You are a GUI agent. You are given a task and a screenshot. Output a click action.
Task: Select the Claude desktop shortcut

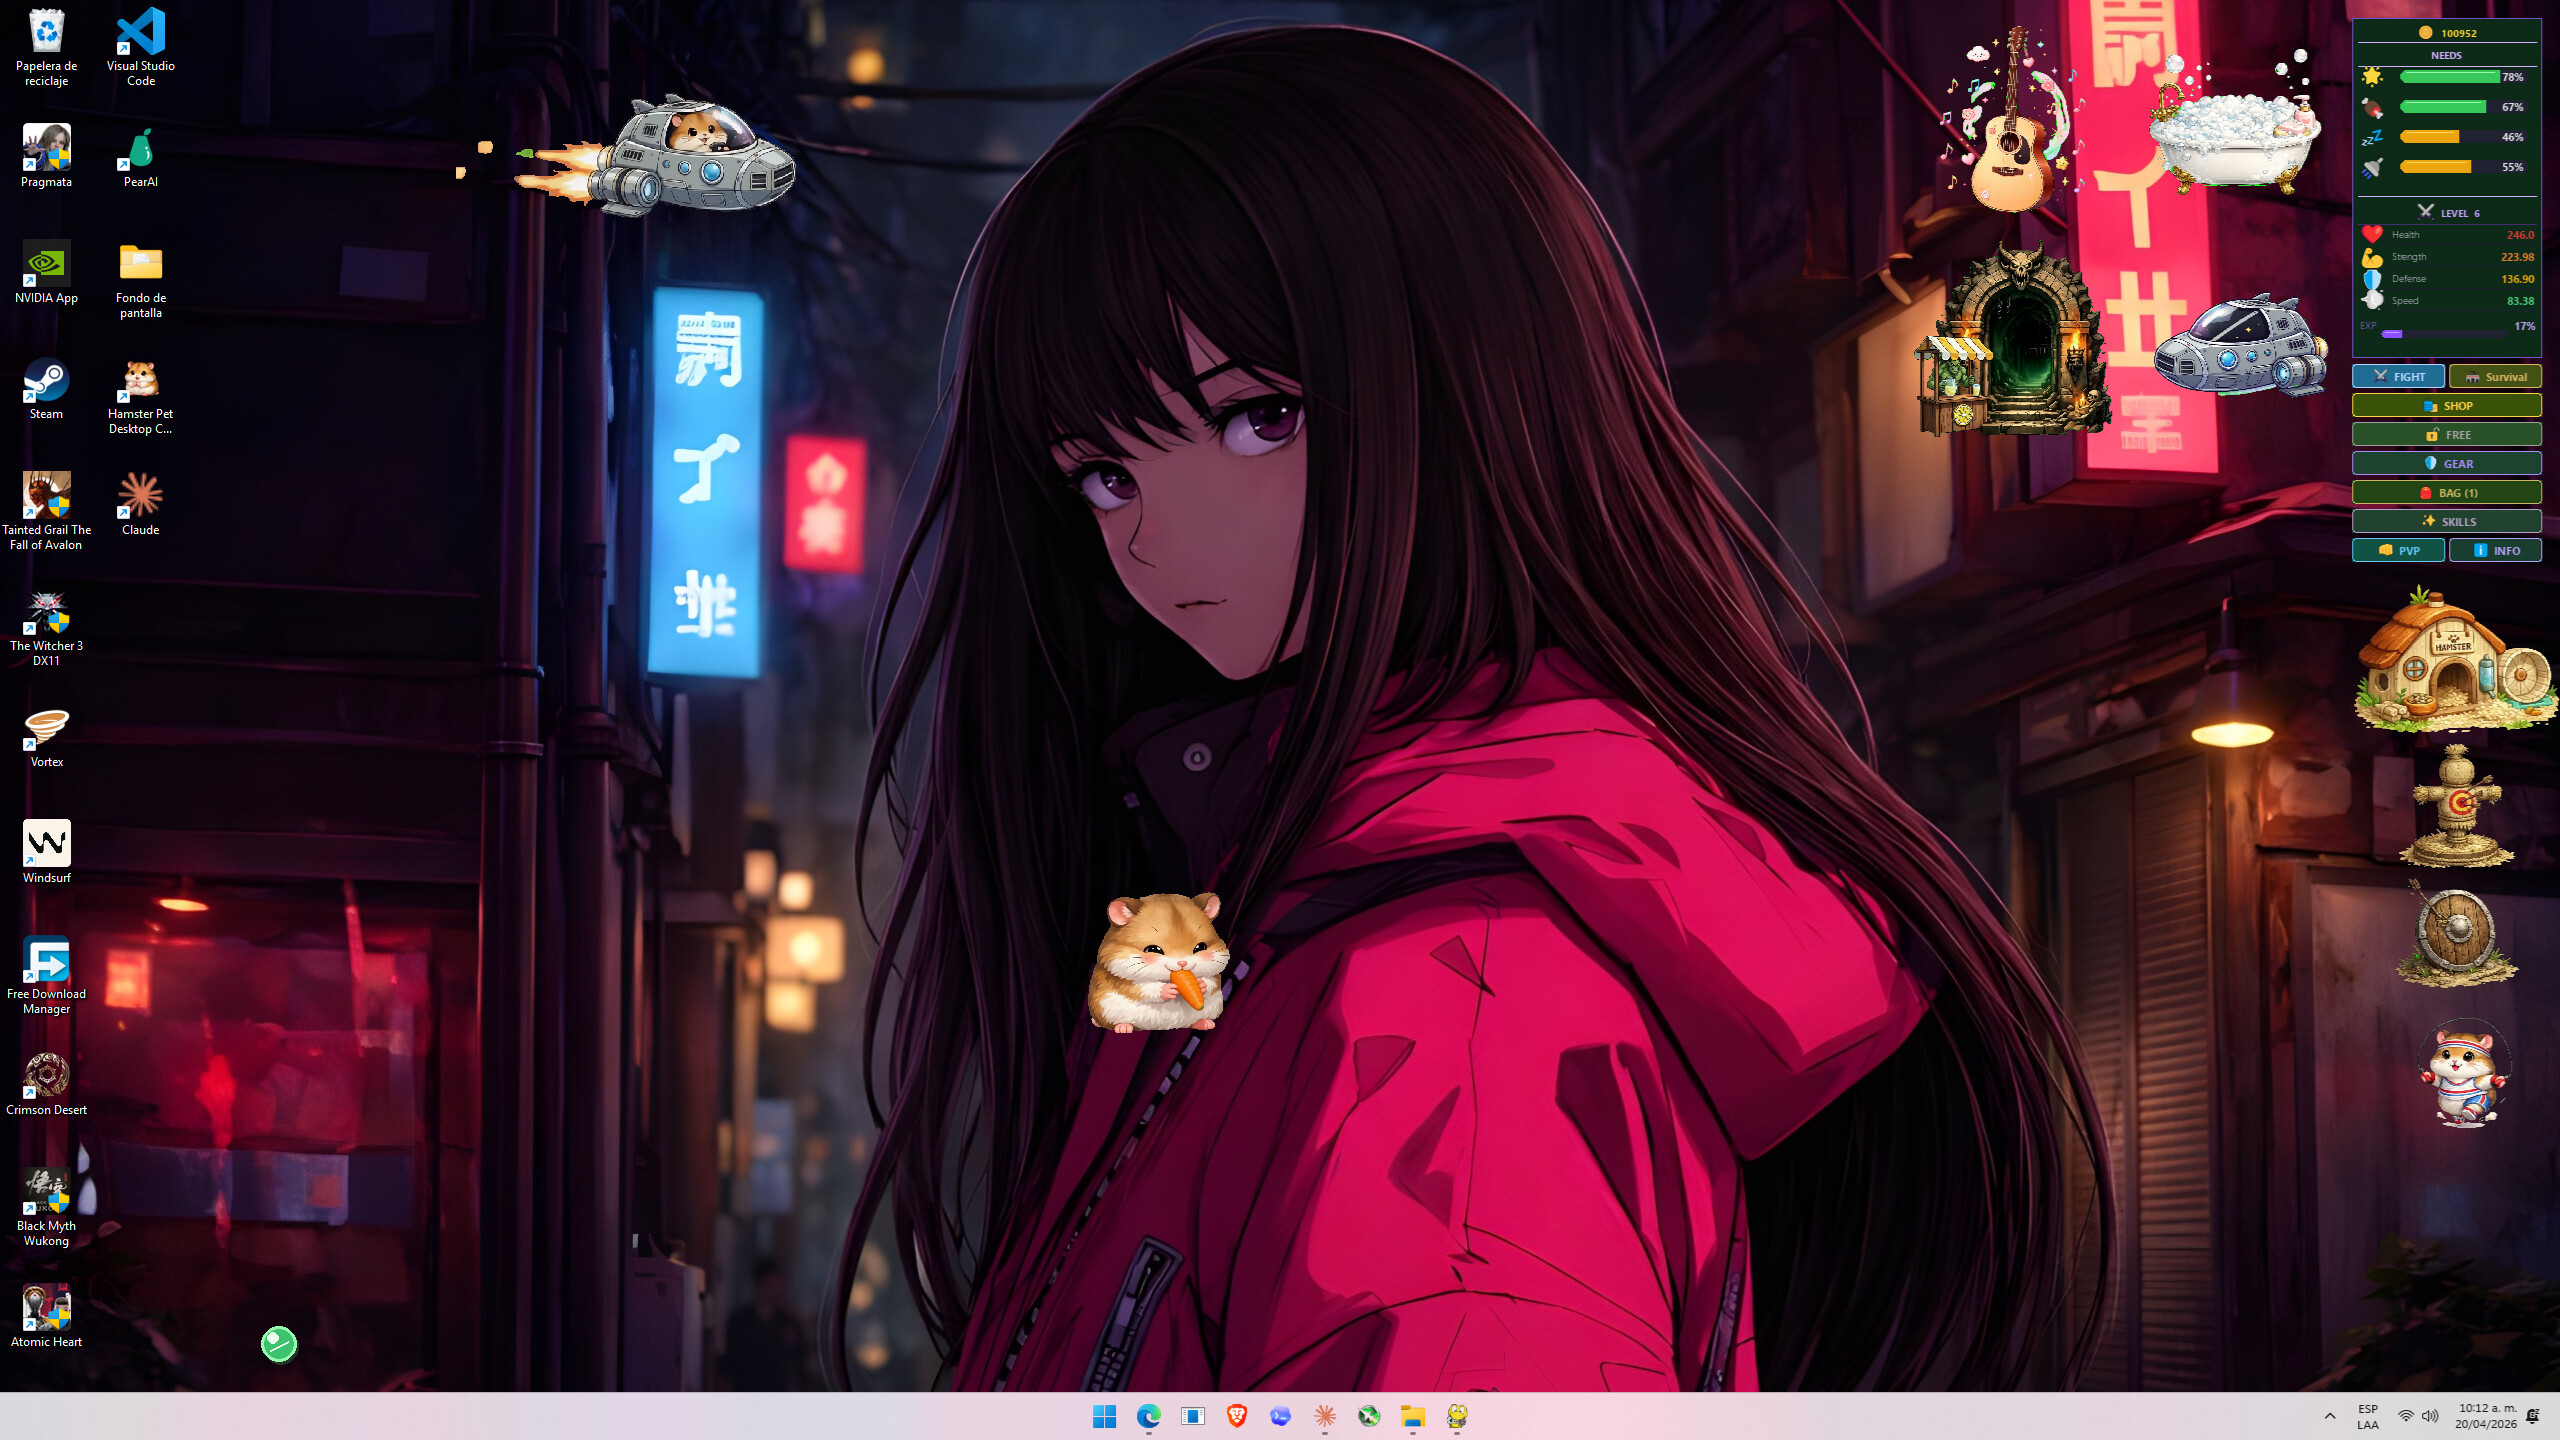tap(141, 503)
